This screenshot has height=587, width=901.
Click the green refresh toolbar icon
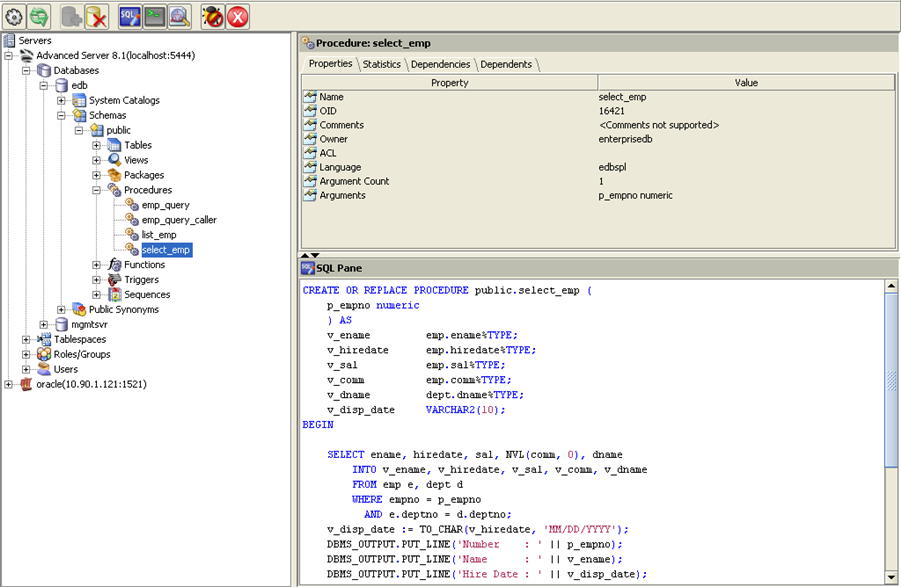tap(39, 15)
